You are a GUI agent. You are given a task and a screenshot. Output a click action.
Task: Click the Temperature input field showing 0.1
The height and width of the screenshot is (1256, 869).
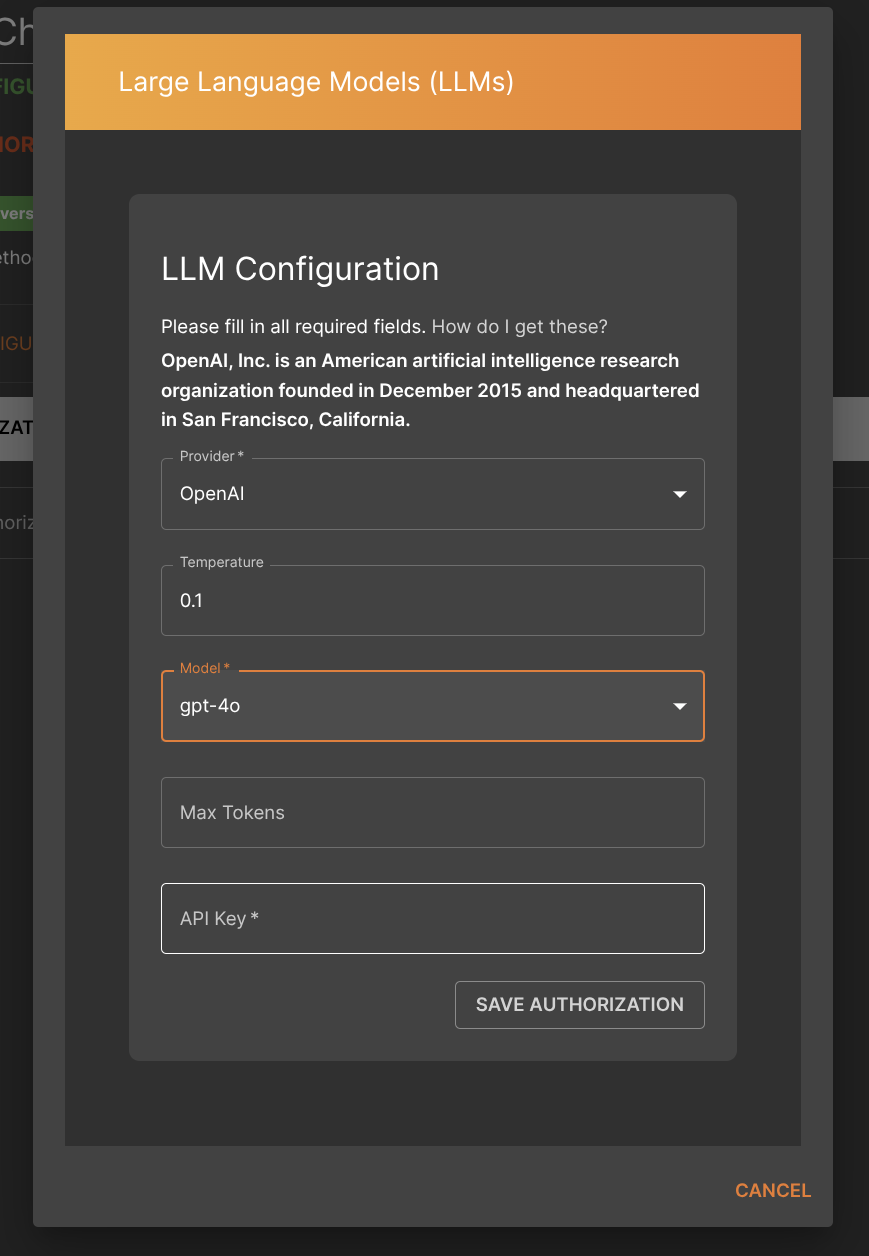click(x=432, y=601)
